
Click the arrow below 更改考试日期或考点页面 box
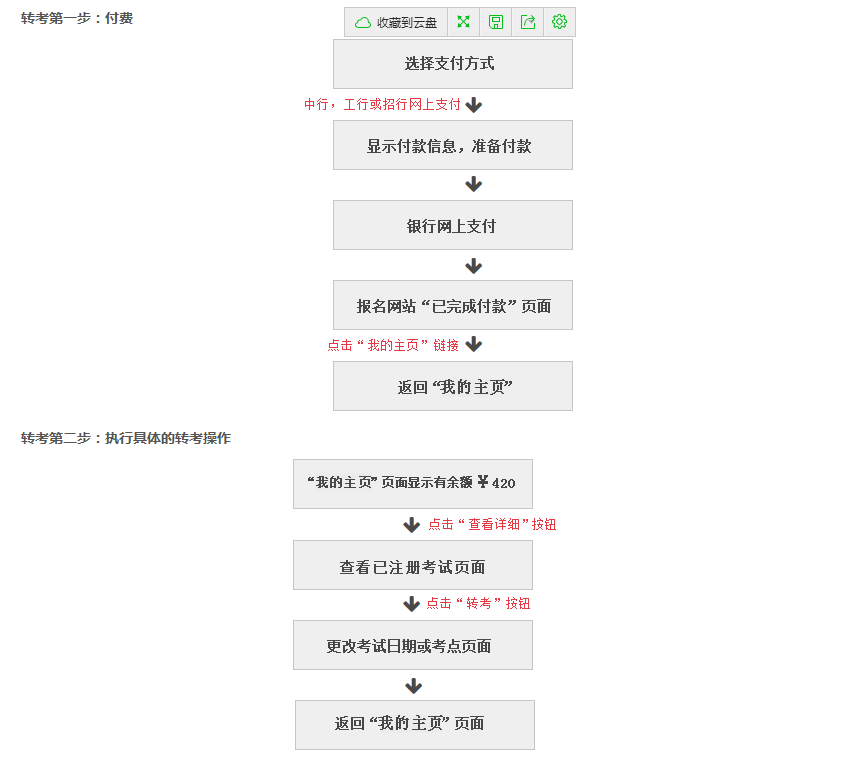pos(413,686)
